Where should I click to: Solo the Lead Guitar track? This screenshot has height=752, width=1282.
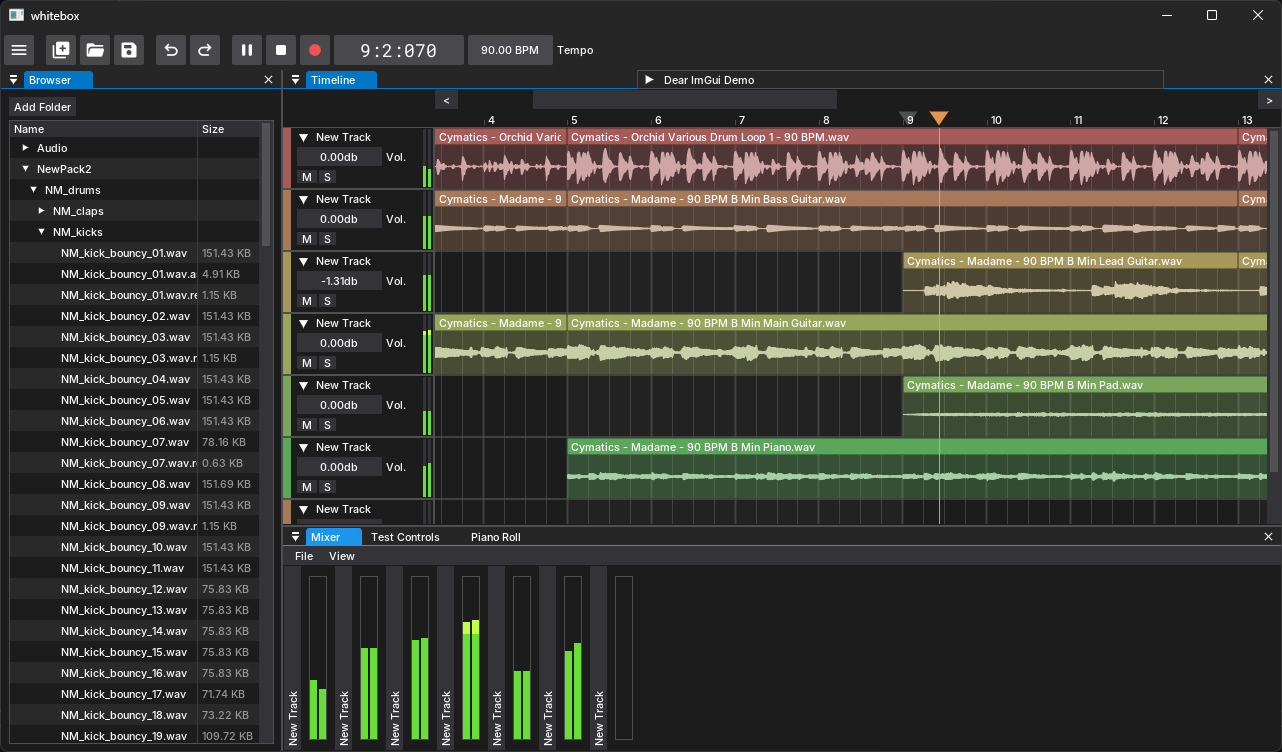pos(327,301)
